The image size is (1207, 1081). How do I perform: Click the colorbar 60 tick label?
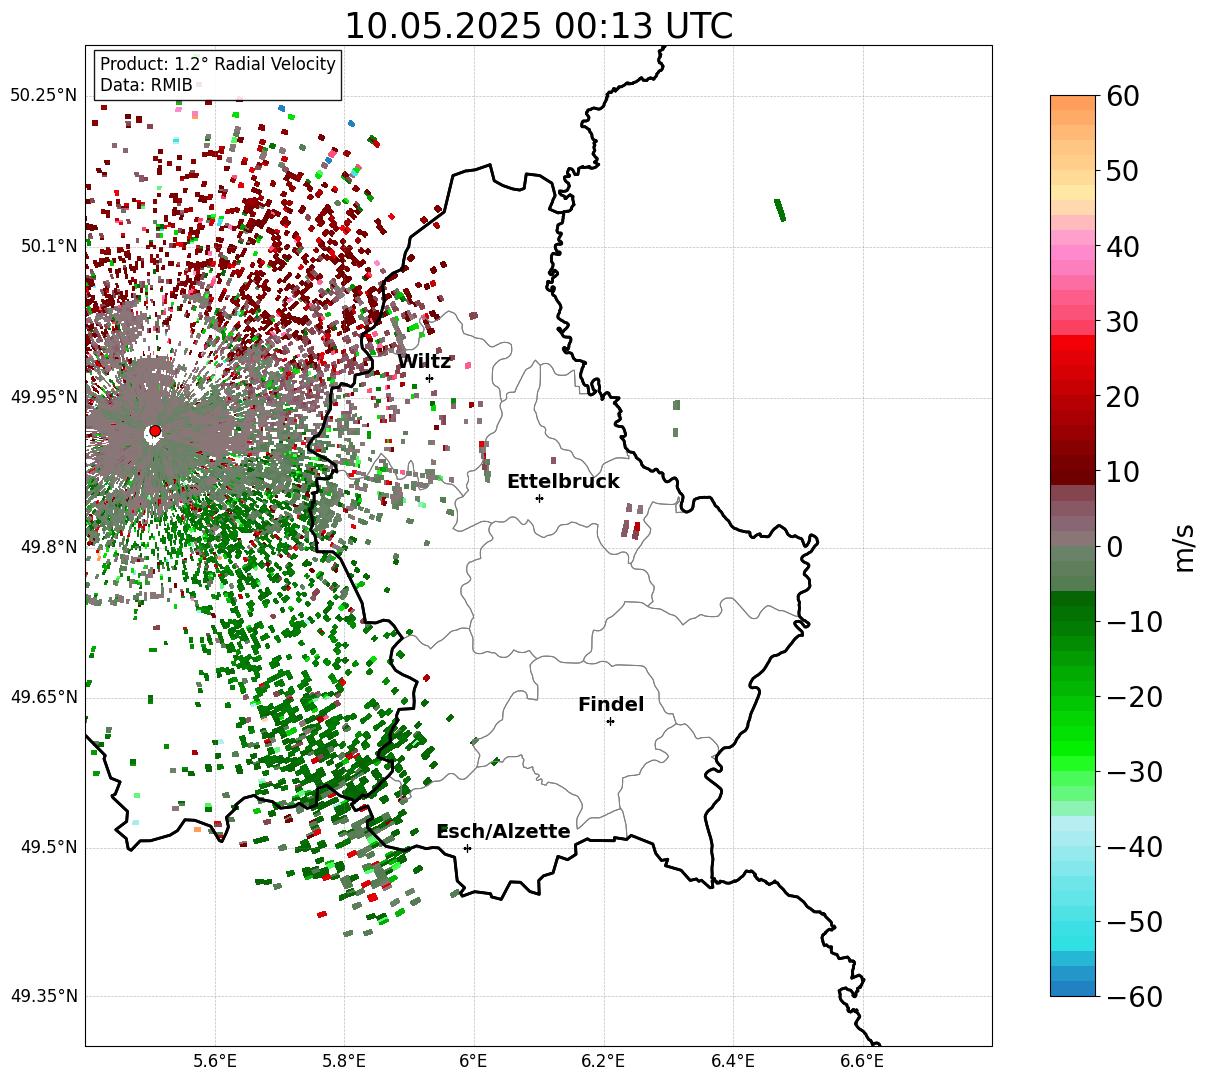tap(1120, 96)
